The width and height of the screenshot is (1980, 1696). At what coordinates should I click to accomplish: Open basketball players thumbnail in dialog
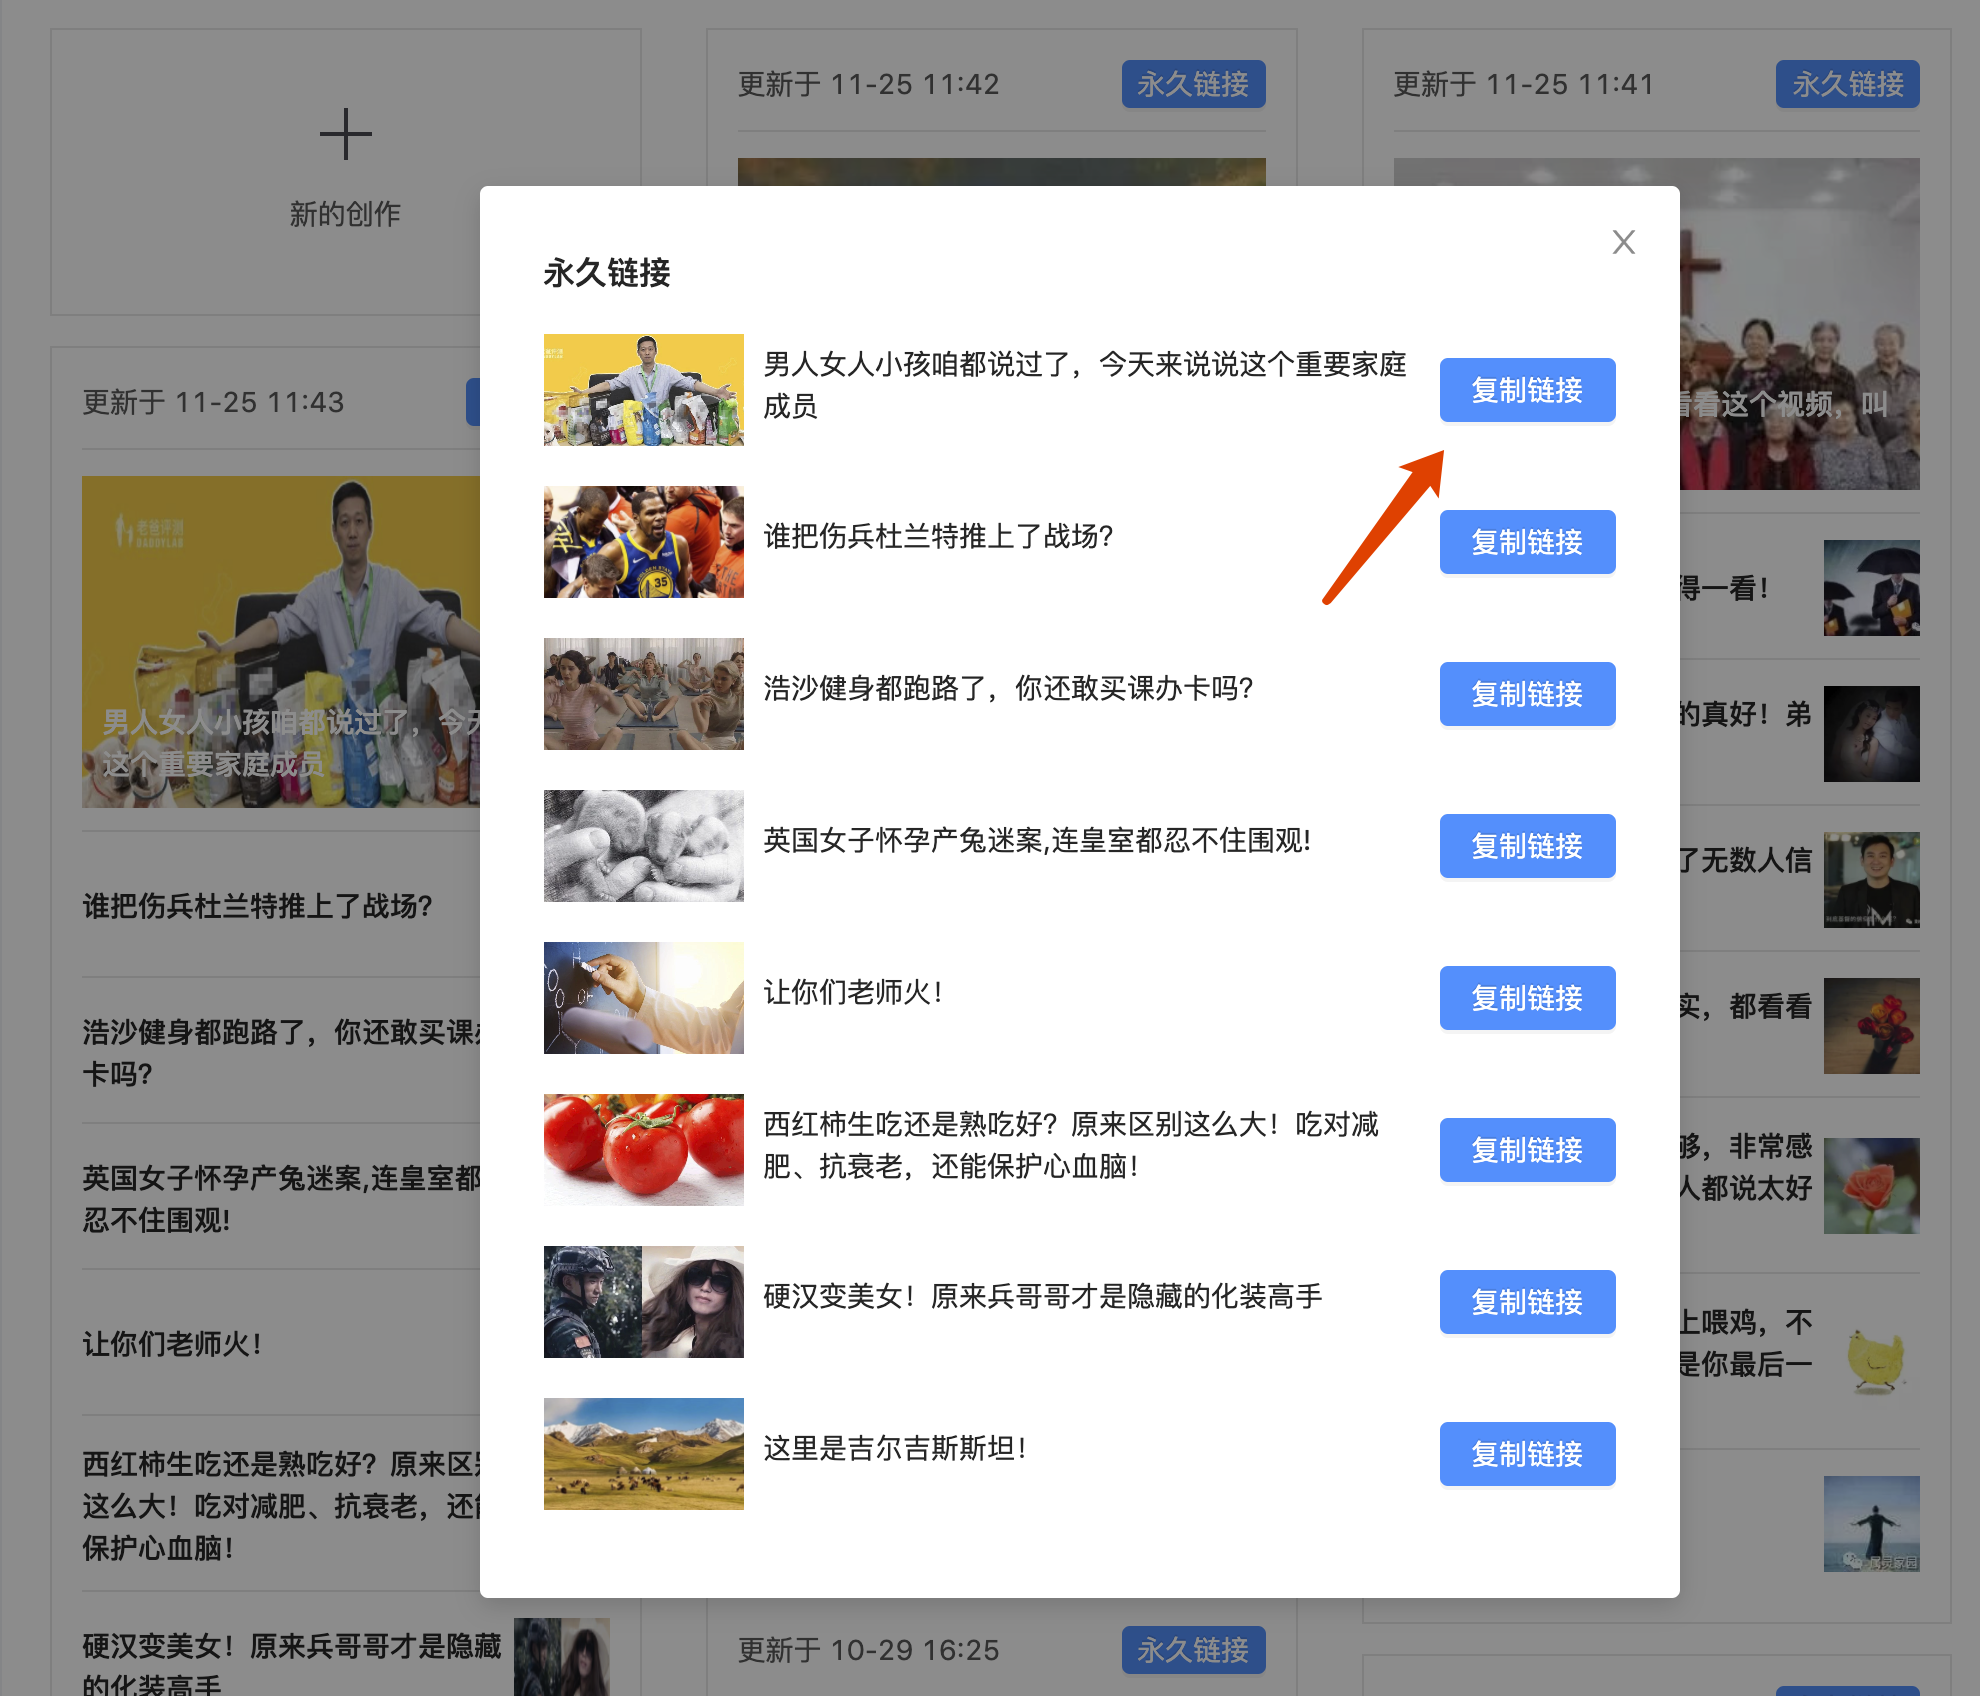(x=643, y=542)
